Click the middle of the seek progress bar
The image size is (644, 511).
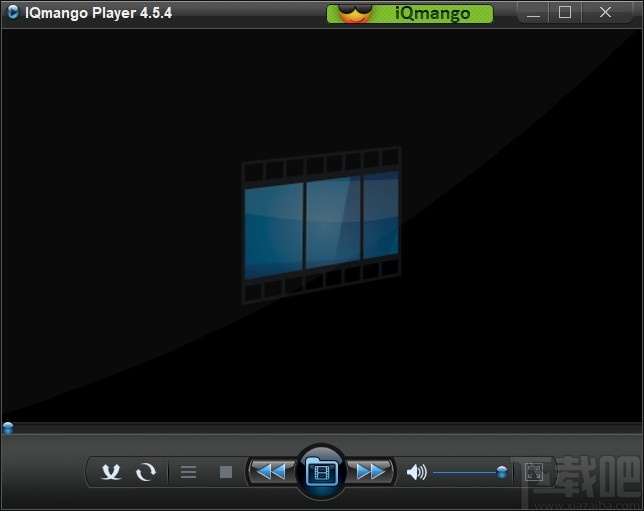pos(322,428)
